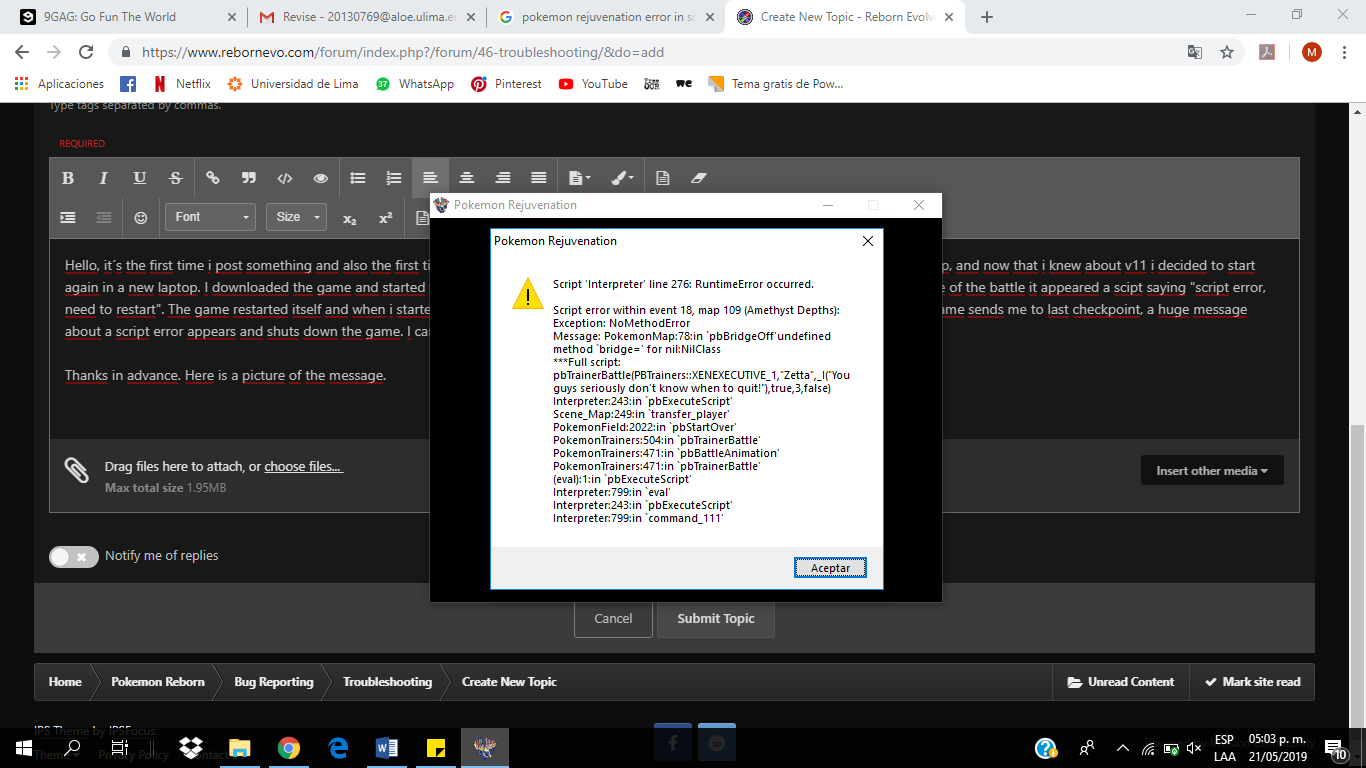Click Aceptar in the error dialog
Screen dimensions: 1366x768
coord(830,568)
